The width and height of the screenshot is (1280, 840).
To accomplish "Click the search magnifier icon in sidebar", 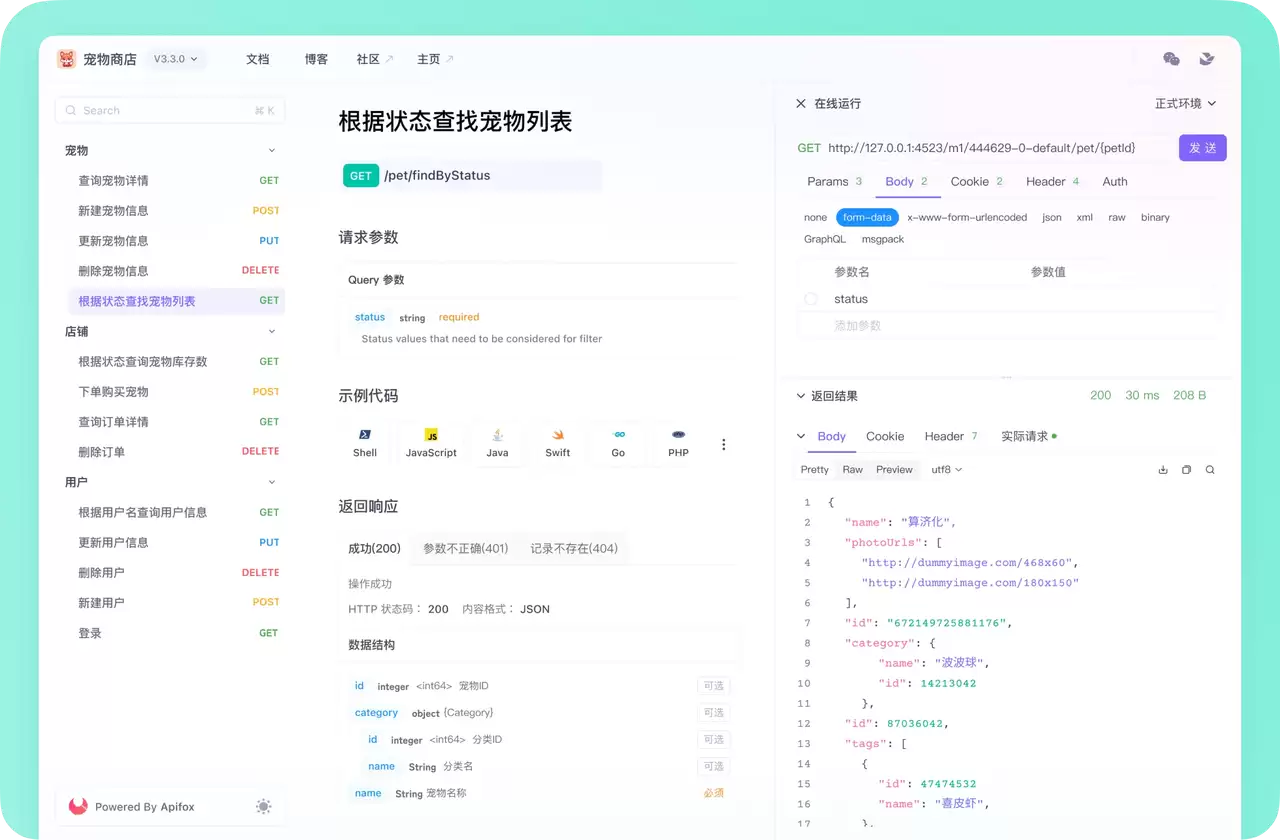I will click(71, 111).
